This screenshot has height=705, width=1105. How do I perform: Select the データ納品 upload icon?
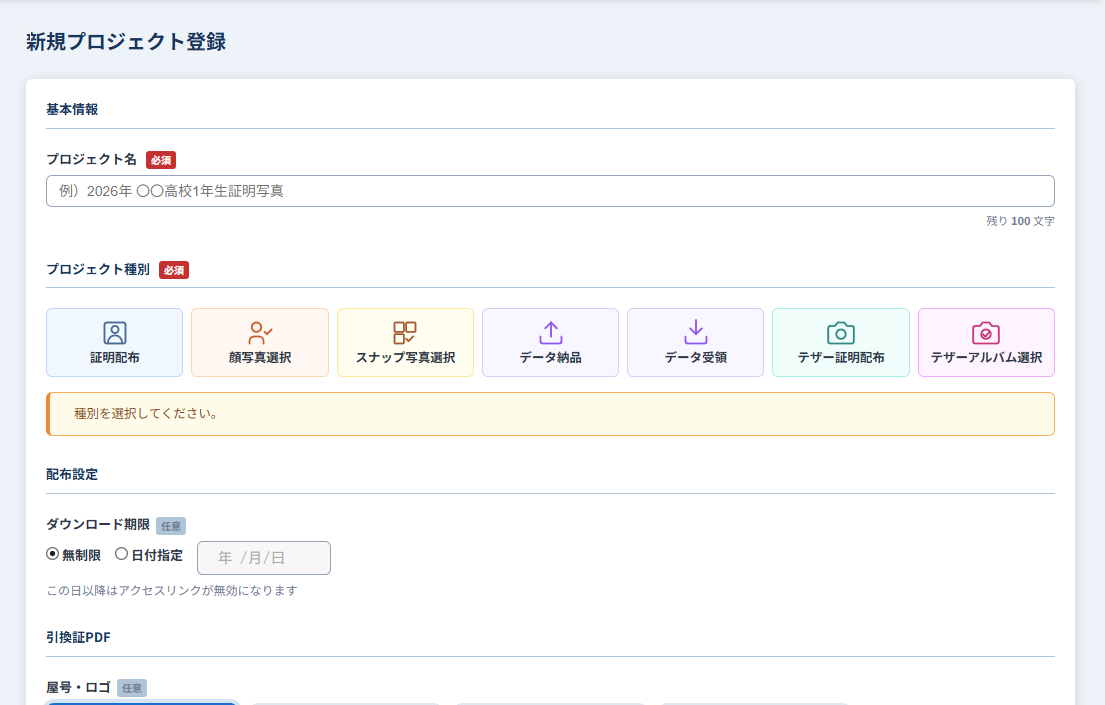[550, 333]
